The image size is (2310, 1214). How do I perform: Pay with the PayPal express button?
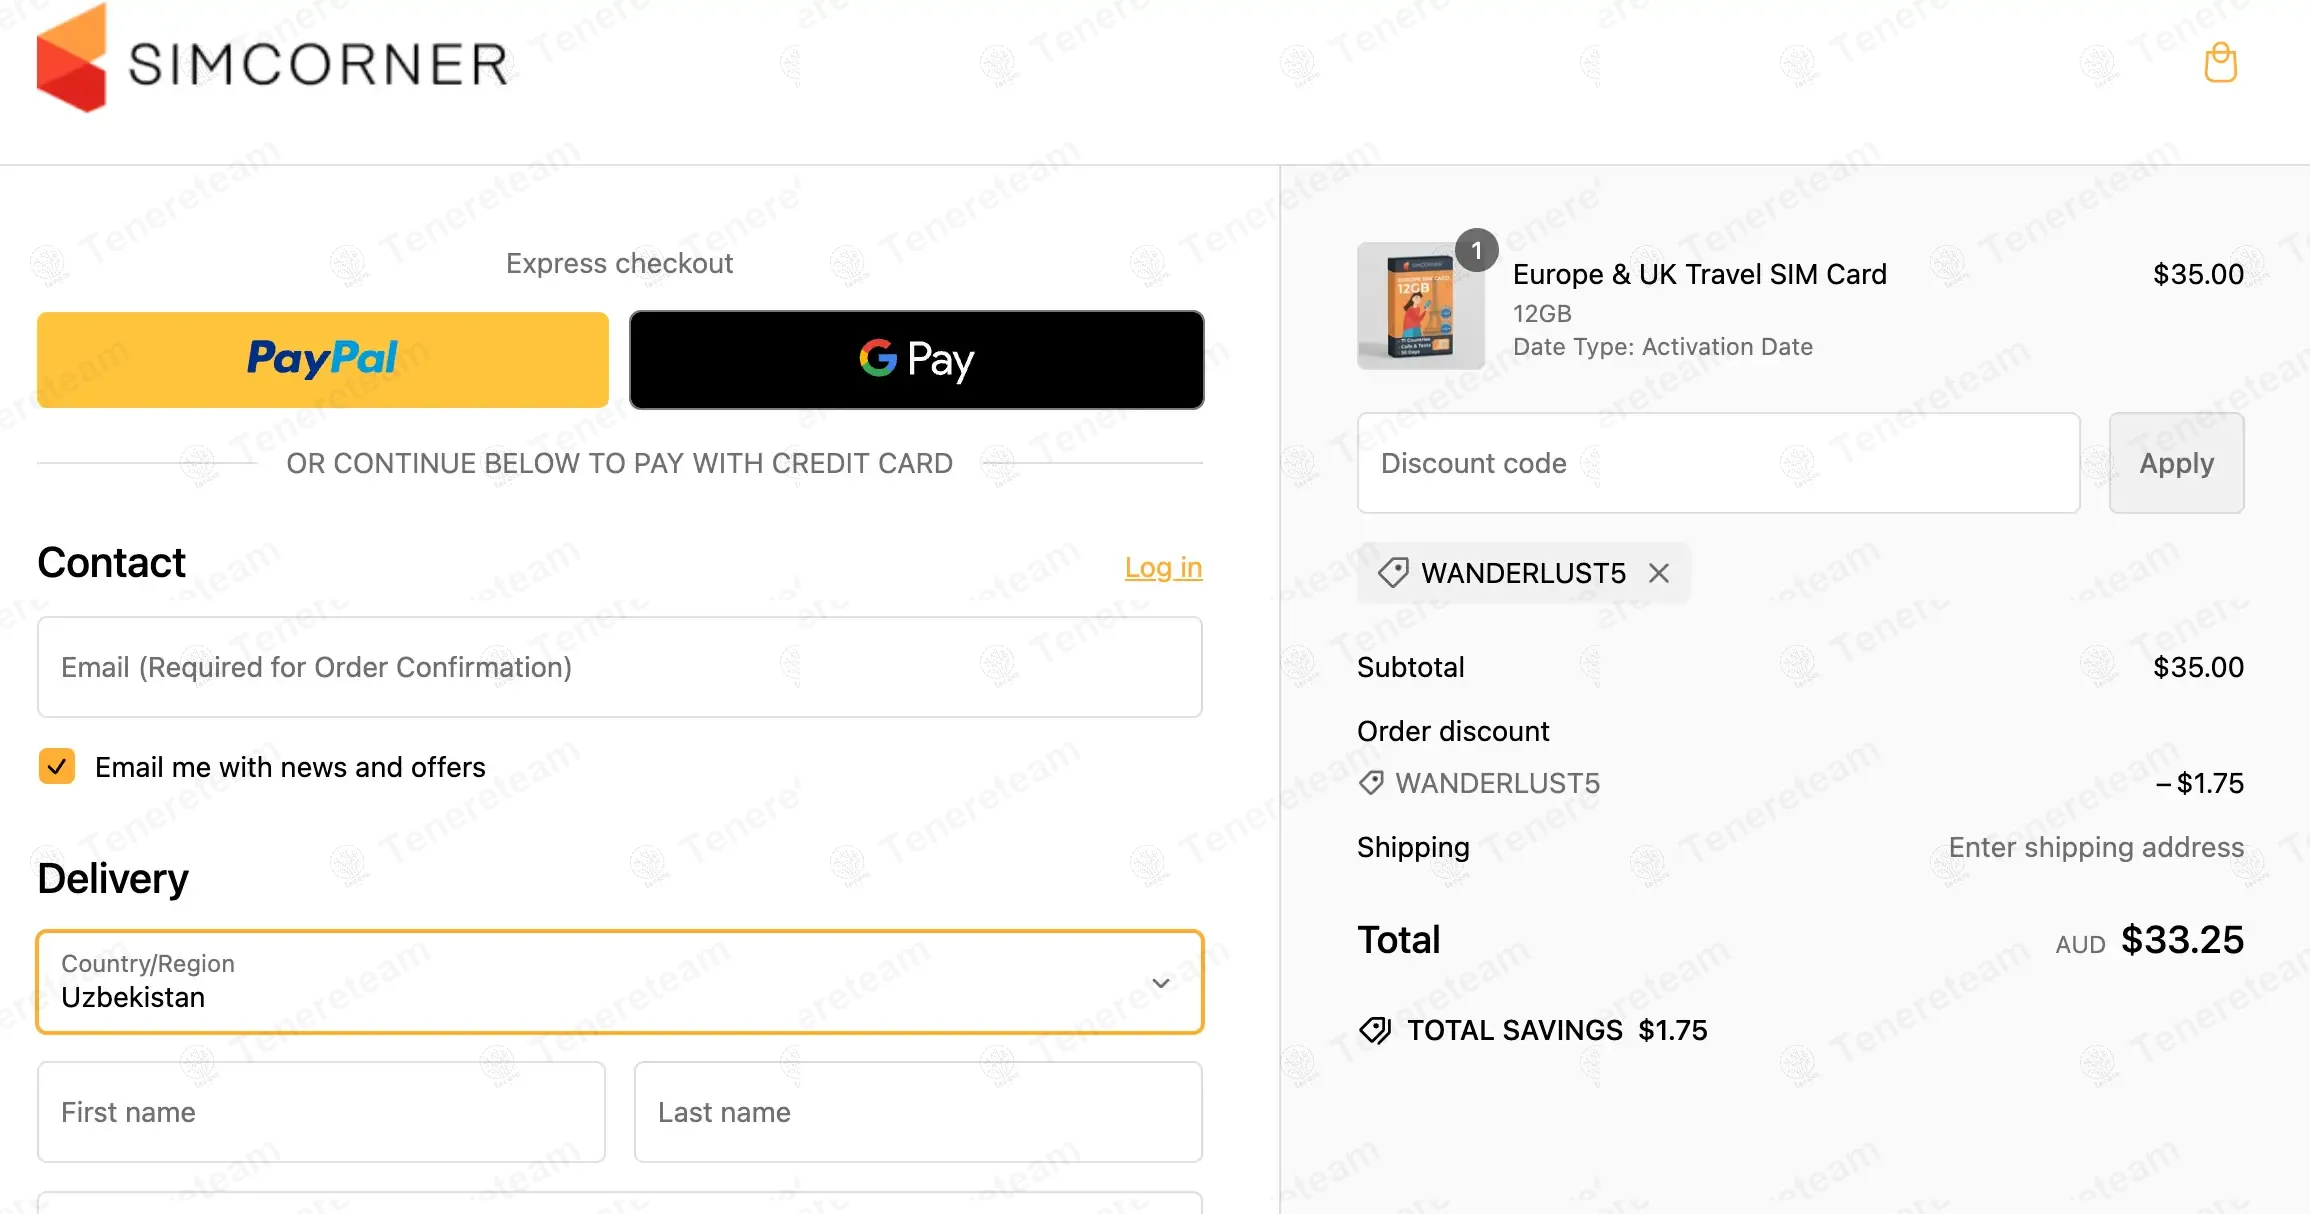point(322,359)
